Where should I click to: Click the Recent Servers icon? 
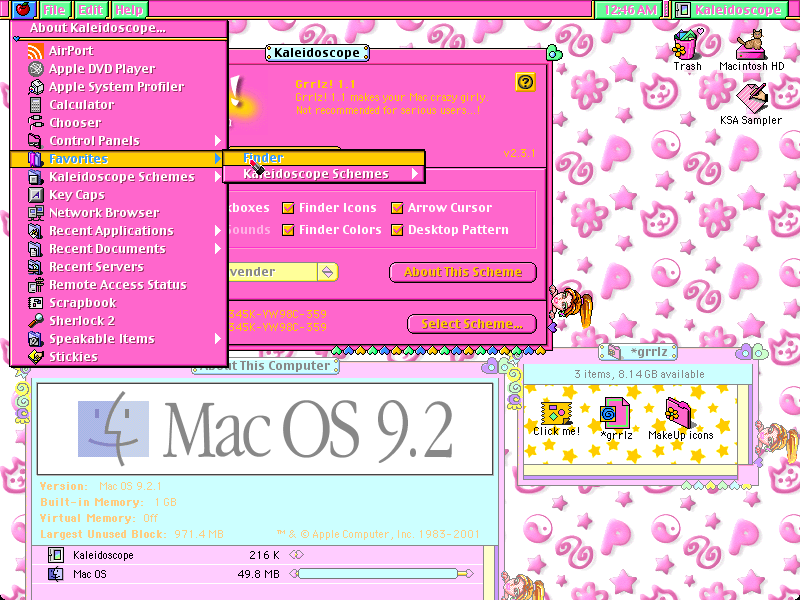coord(35,267)
